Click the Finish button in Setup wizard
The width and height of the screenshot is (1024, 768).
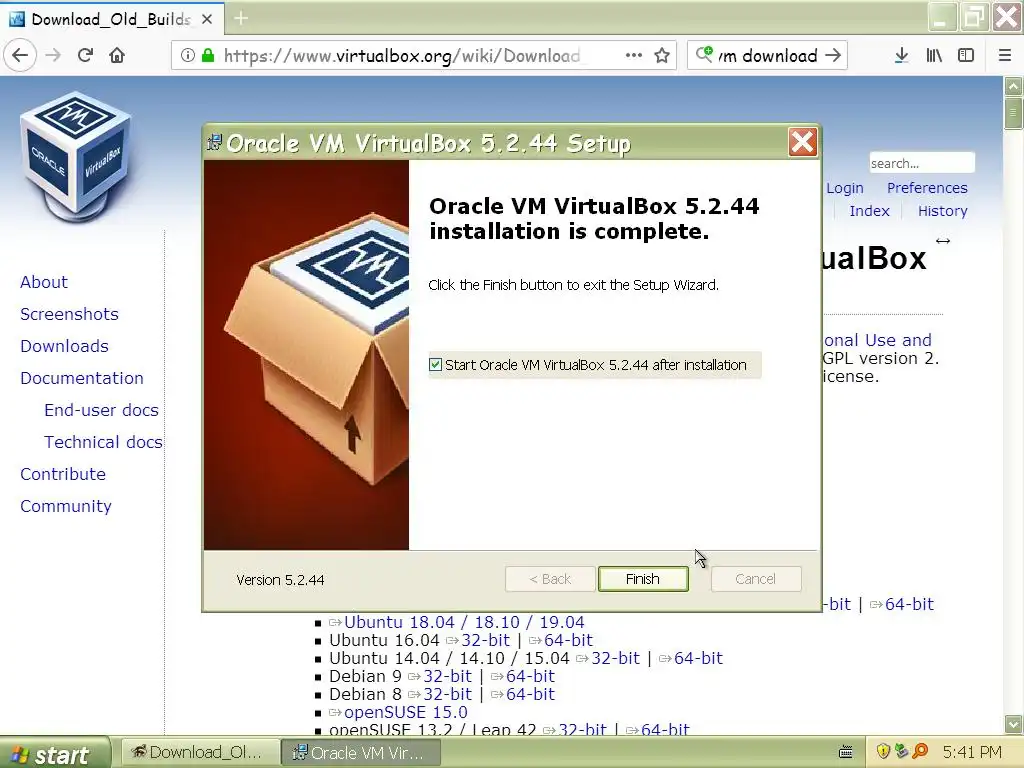[x=643, y=579]
